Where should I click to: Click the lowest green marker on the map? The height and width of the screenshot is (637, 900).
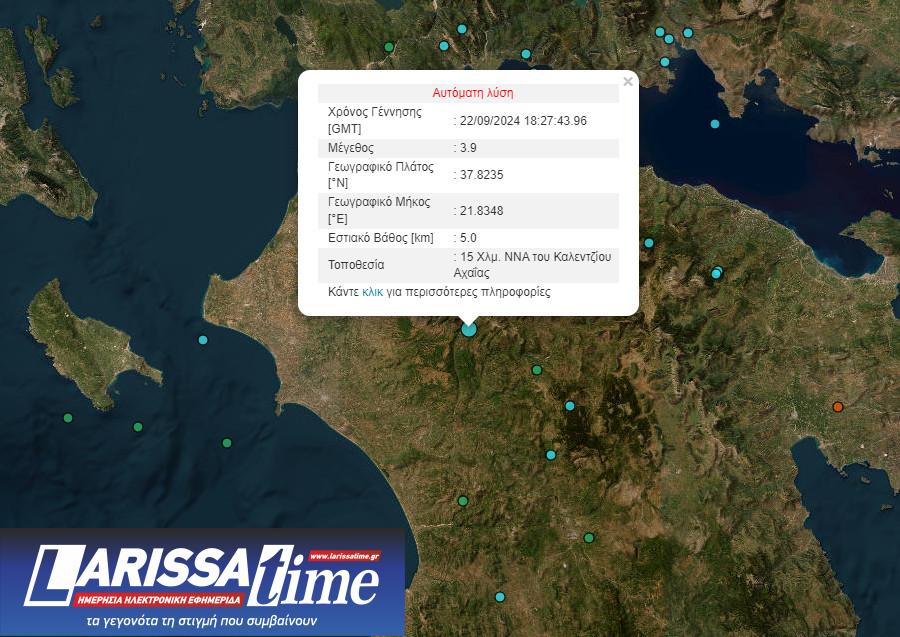[589, 538]
